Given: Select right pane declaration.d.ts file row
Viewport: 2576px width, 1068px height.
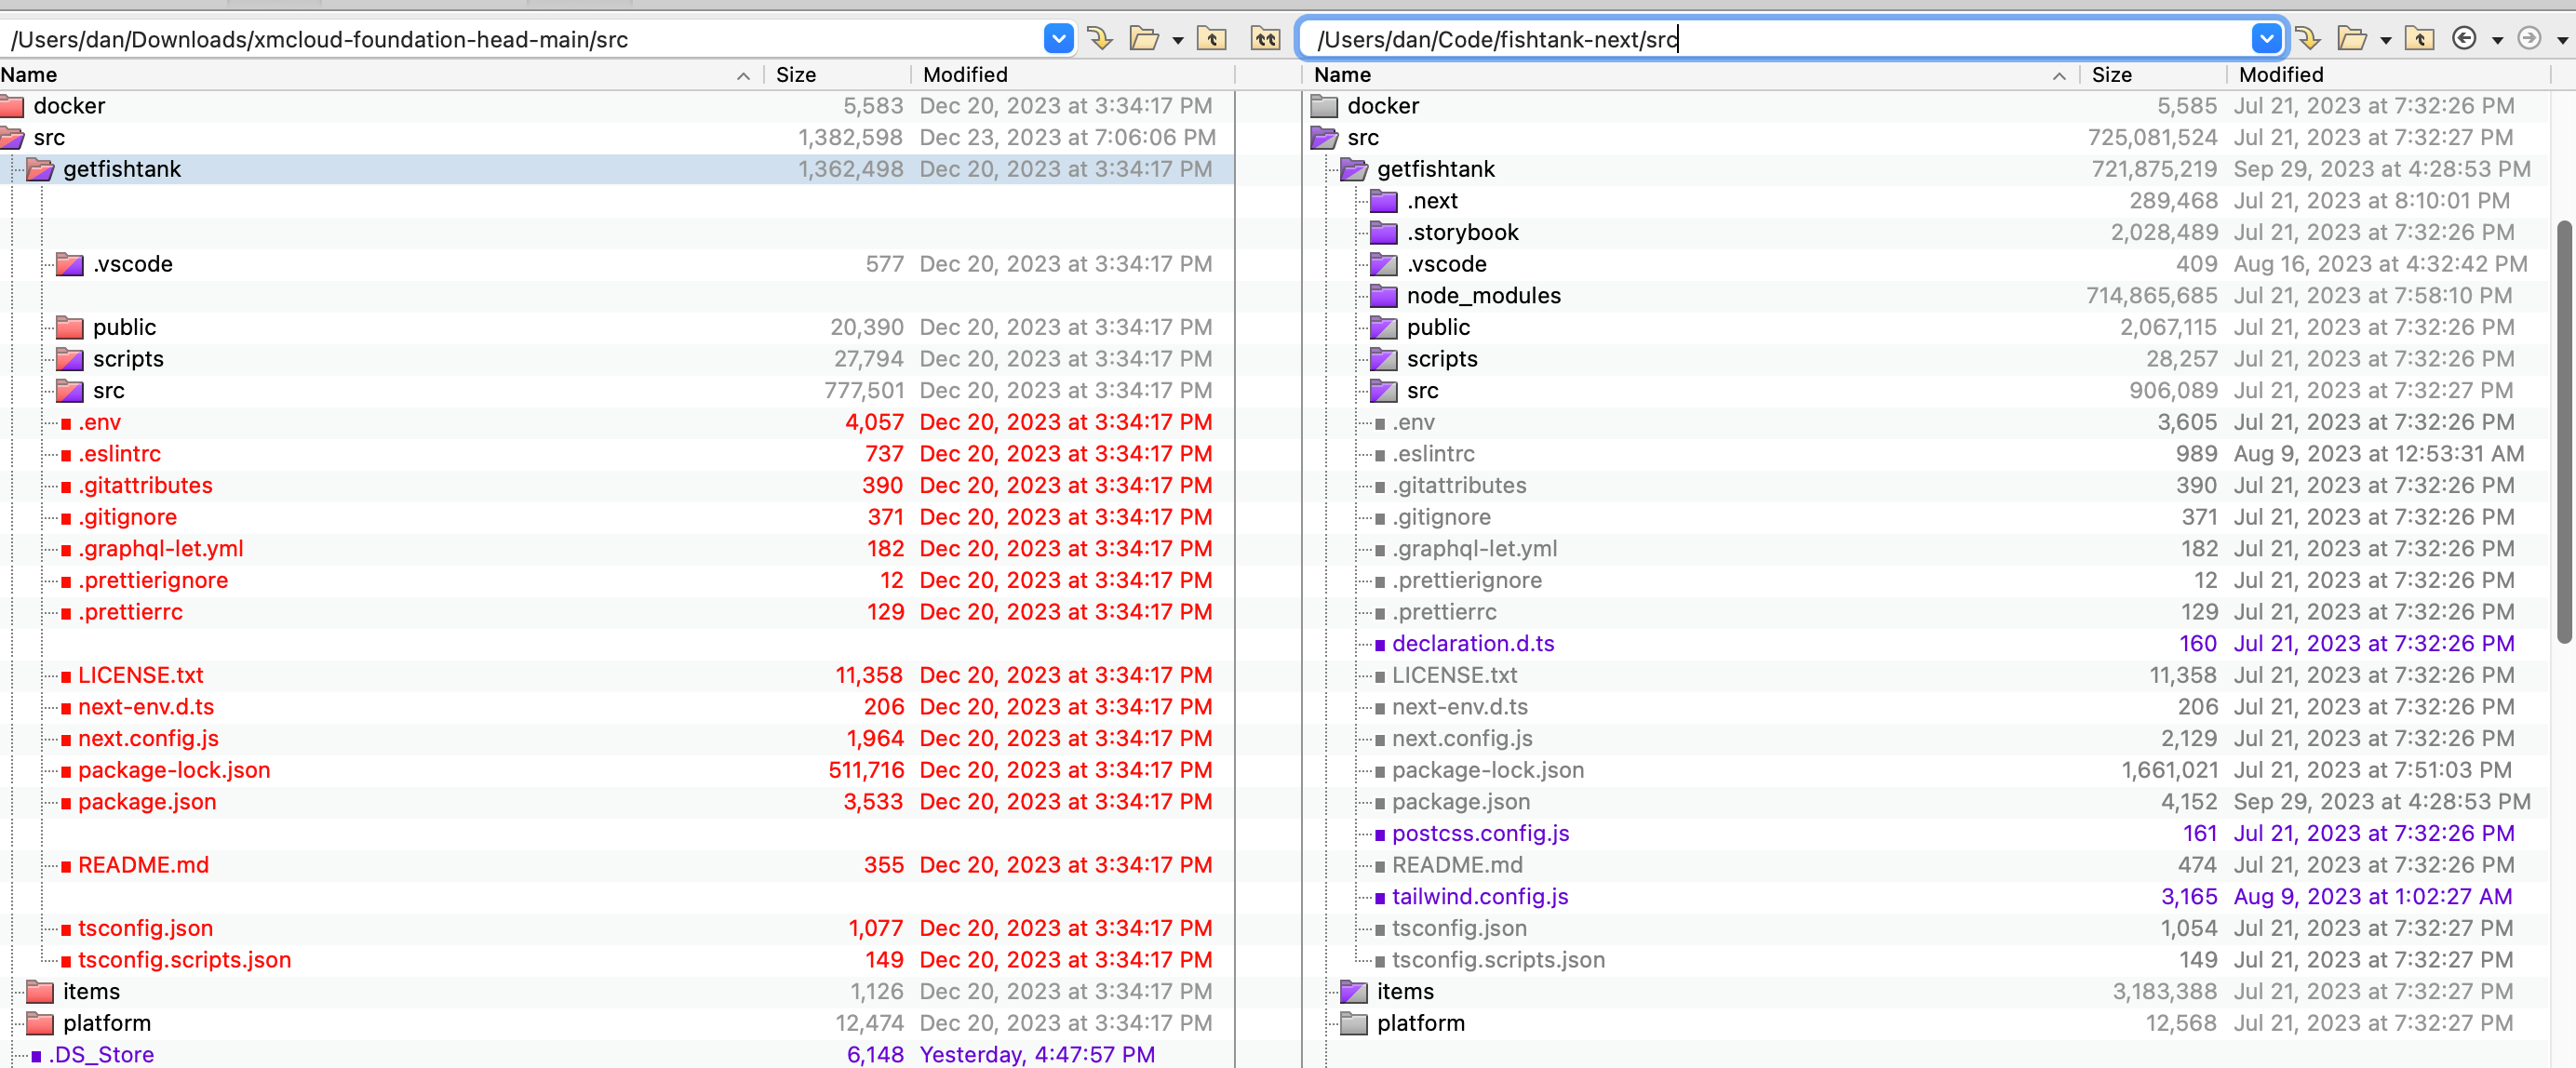Looking at the screenshot, I should tap(1928, 644).
